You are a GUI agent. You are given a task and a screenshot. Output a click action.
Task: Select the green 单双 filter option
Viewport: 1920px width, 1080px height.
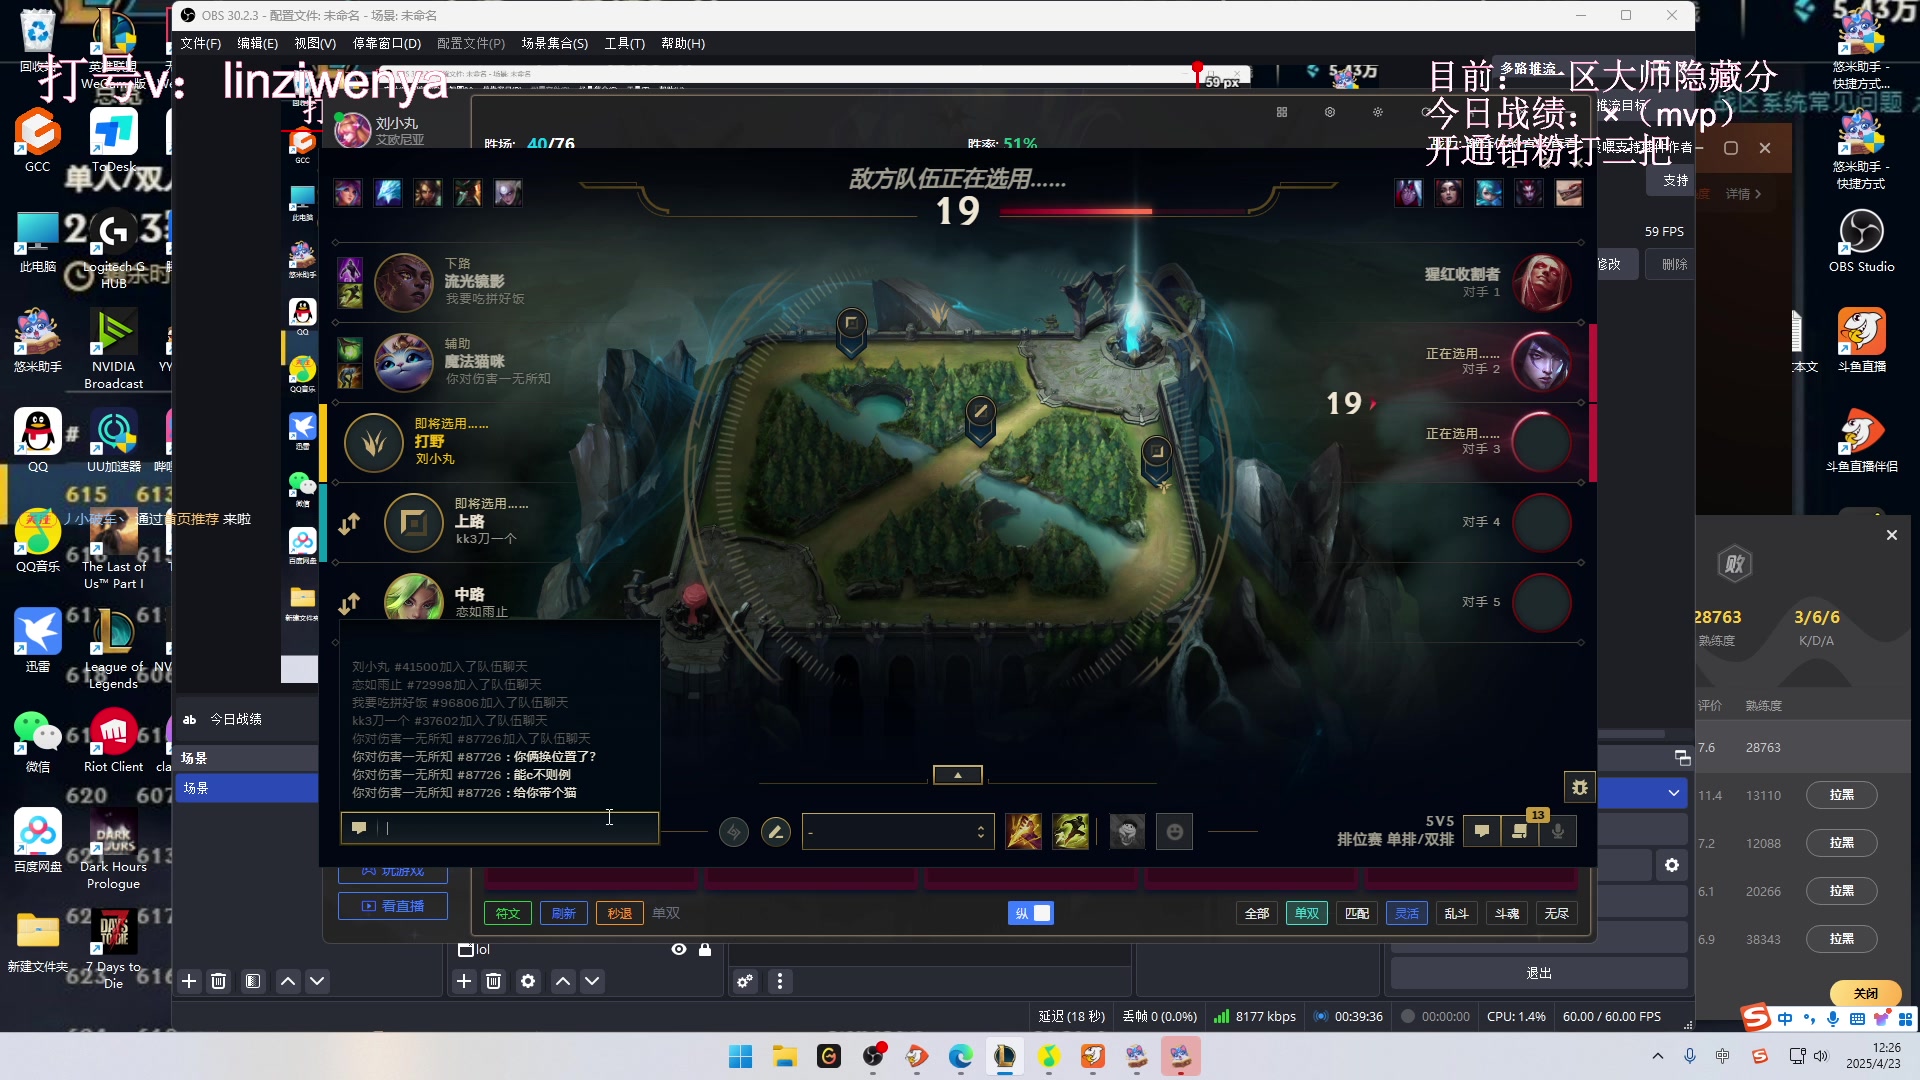click(x=1307, y=913)
